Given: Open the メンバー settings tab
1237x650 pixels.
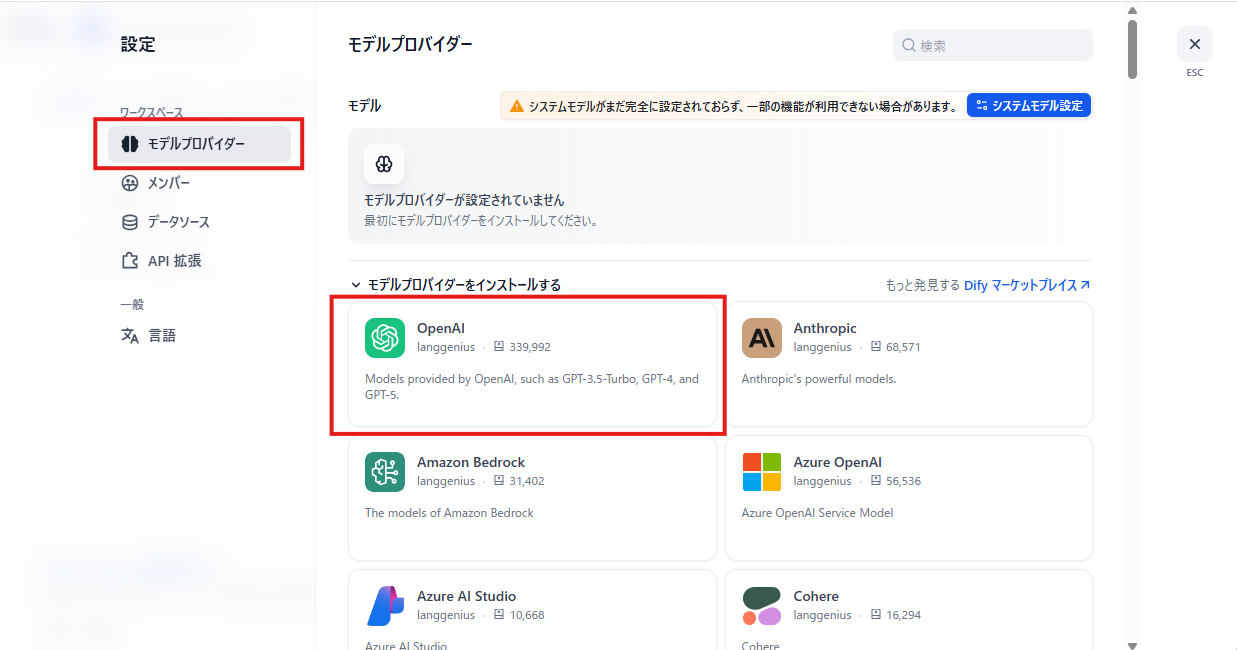Looking at the screenshot, I should click(x=168, y=183).
